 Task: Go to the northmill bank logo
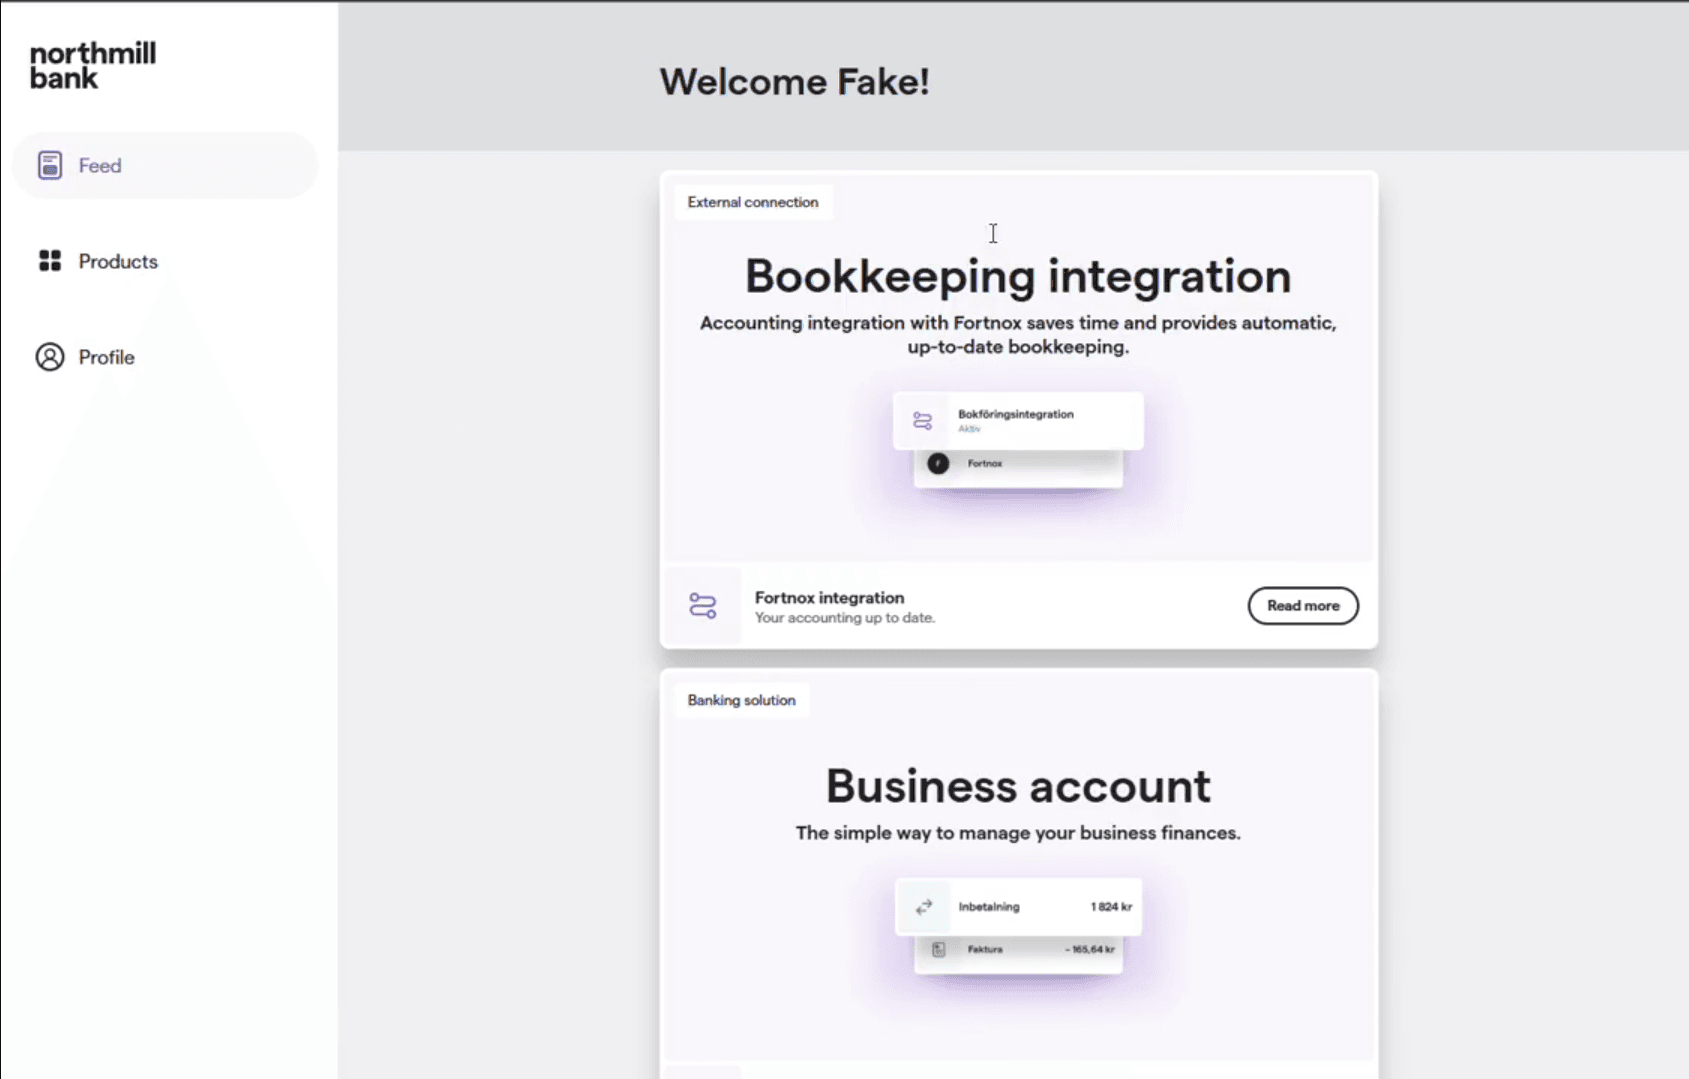click(92, 66)
